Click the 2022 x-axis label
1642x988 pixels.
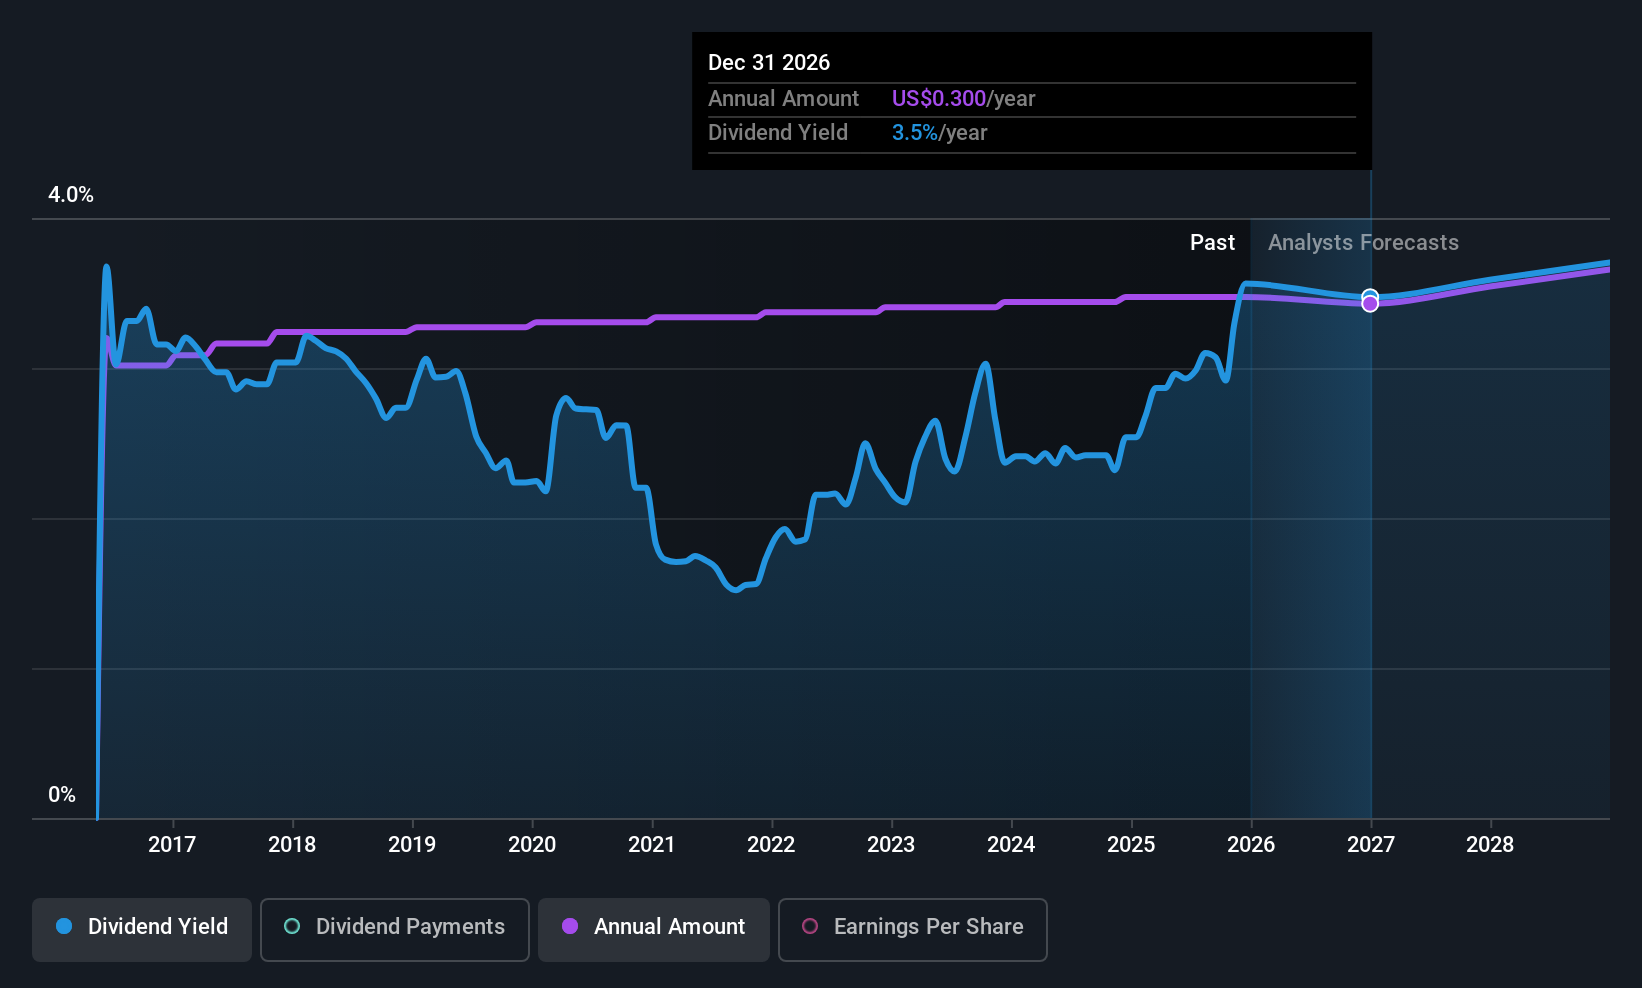771,845
